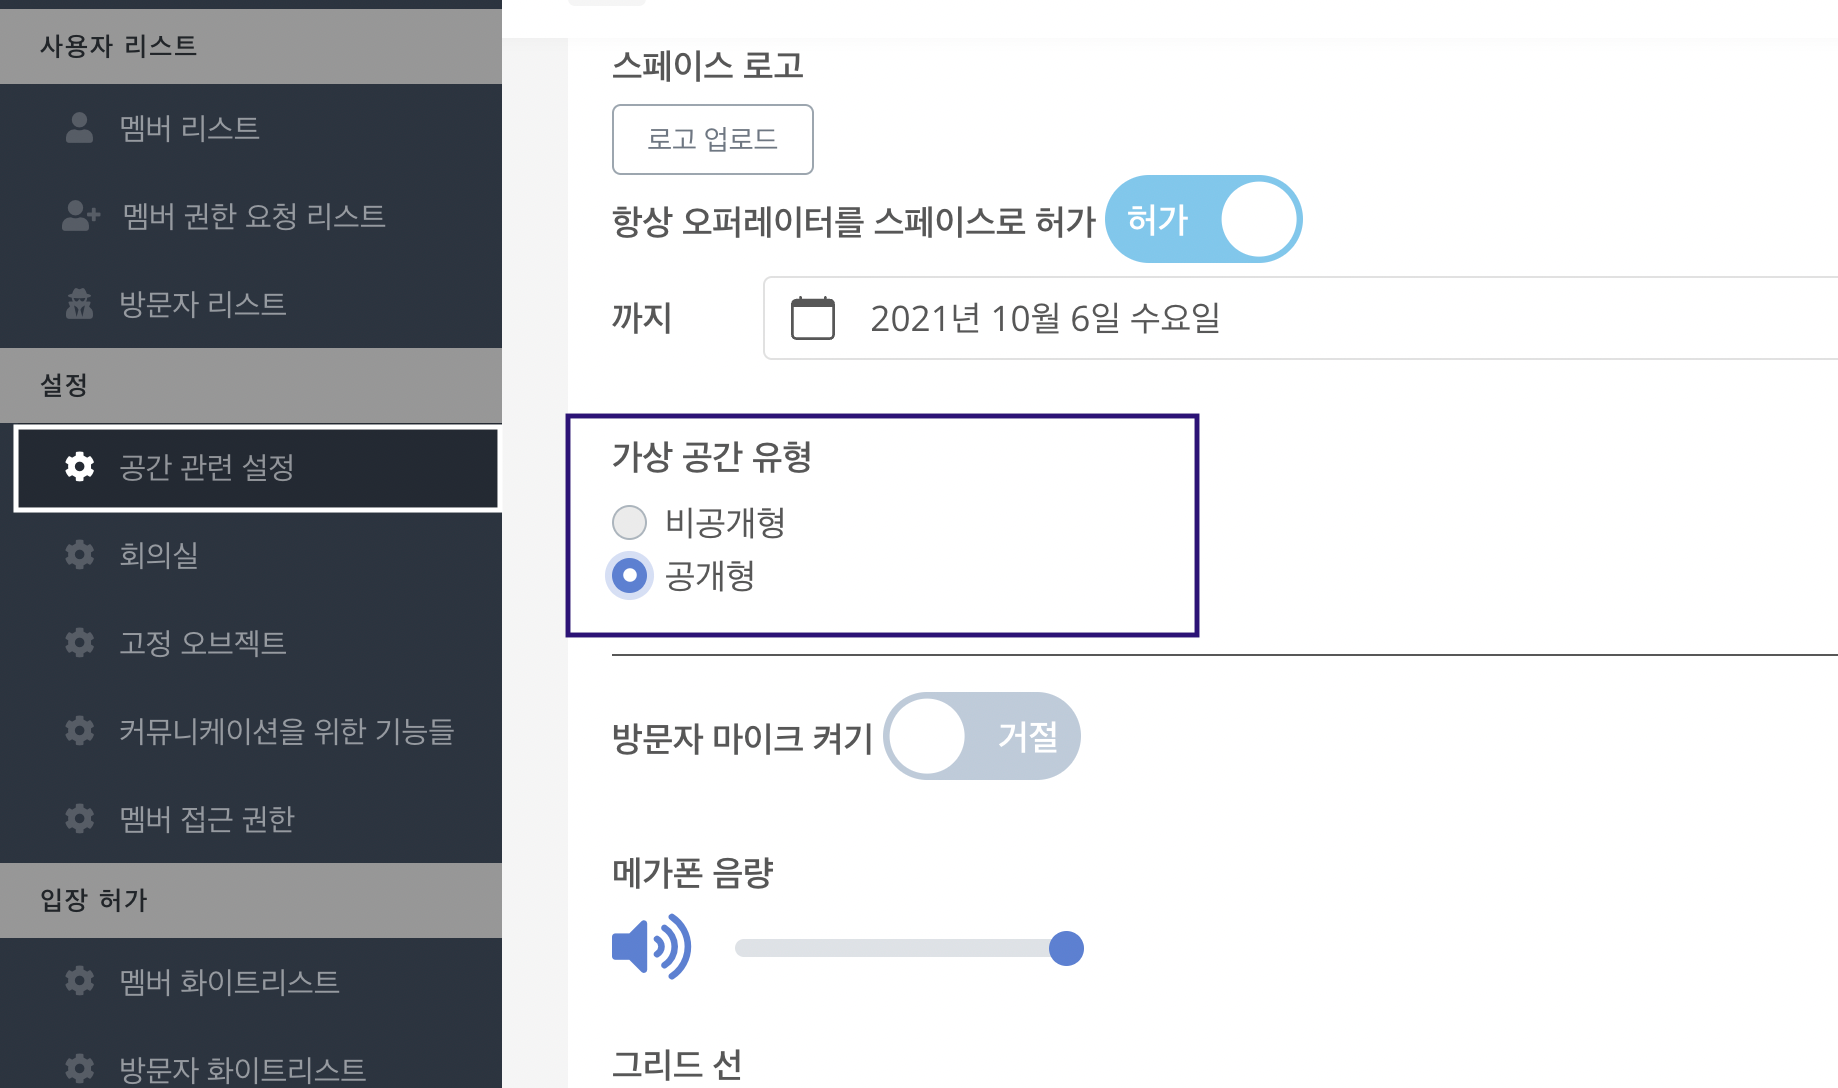This screenshot has height=1088, width=1838.
Task: Select the 비공개형 radio button
Action: 629,522
